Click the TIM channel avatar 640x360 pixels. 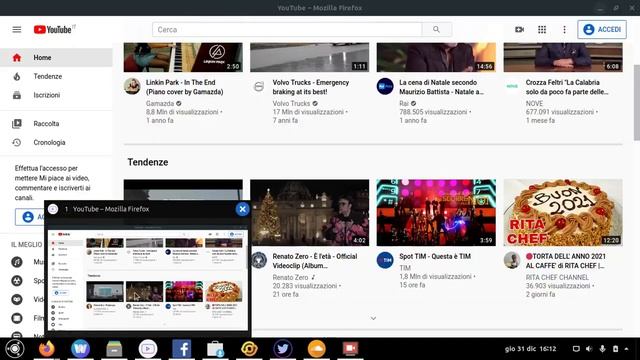click(x=385, y=260)
